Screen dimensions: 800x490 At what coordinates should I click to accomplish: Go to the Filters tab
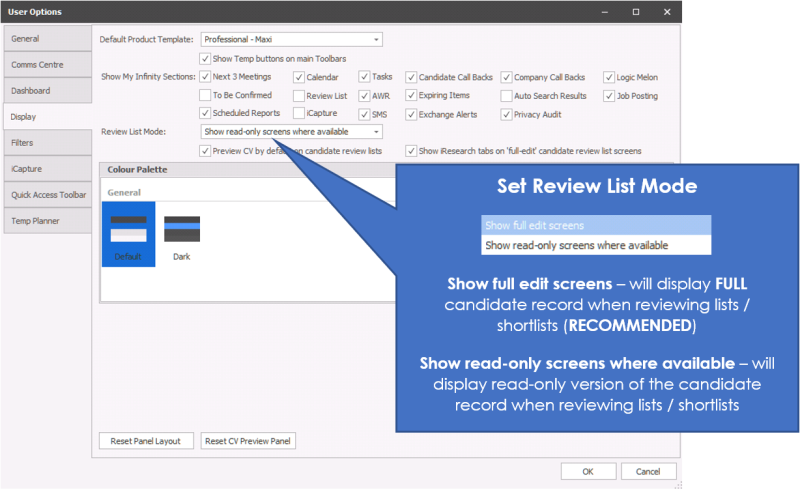click(x=46, y=143)
